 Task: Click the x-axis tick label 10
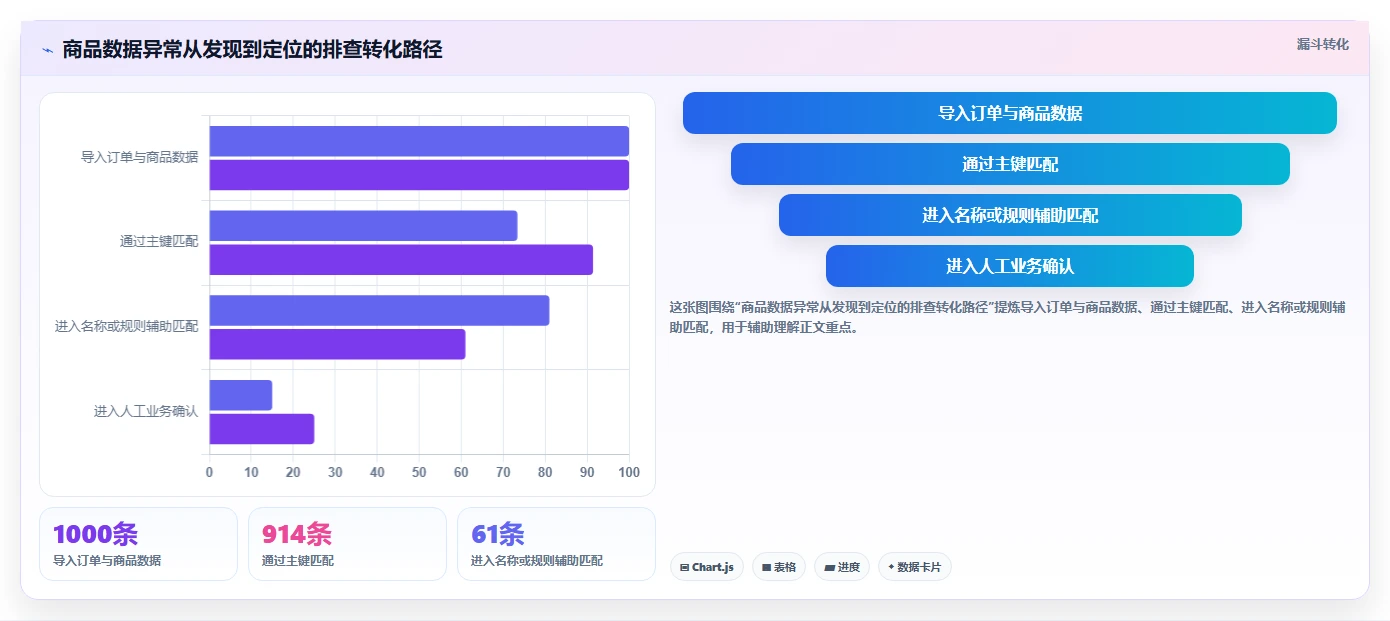251,472
